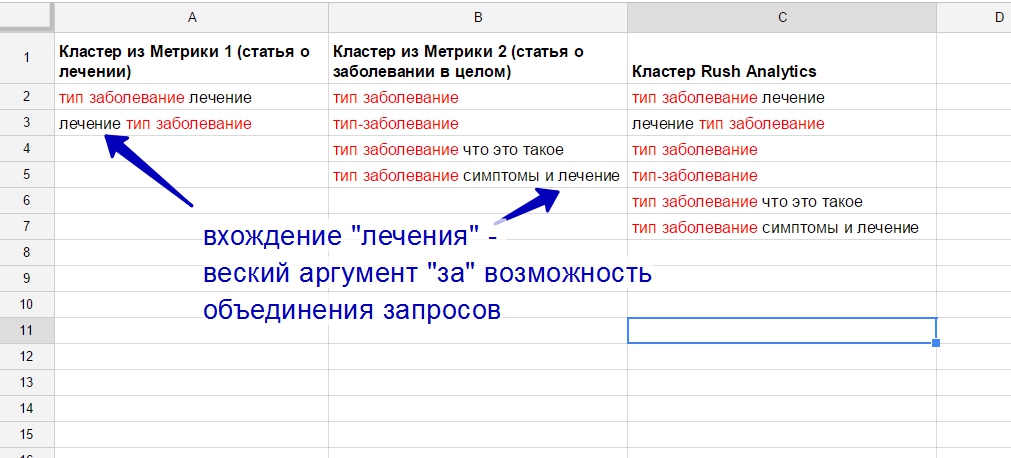The image size is (1011, 458).
Task: Click the highlighted empty cell C11
Action: [x=782, y=330]
